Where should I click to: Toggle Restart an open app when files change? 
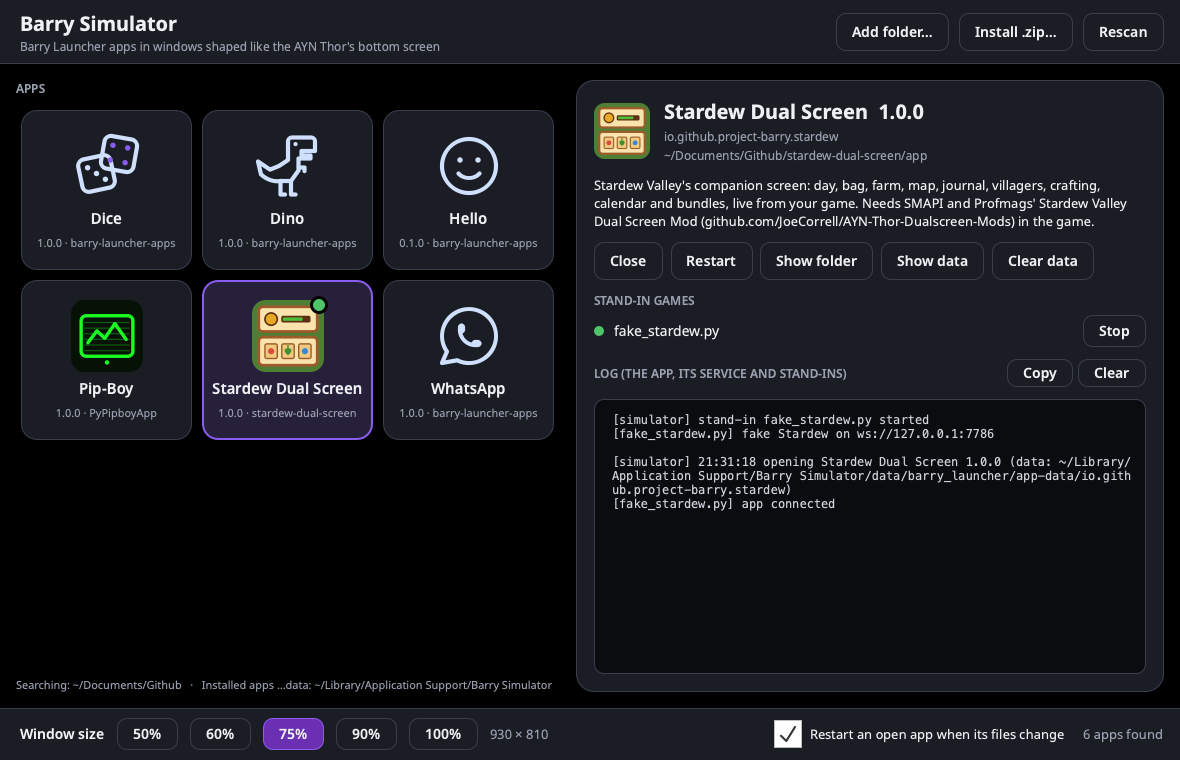point(787,734)
